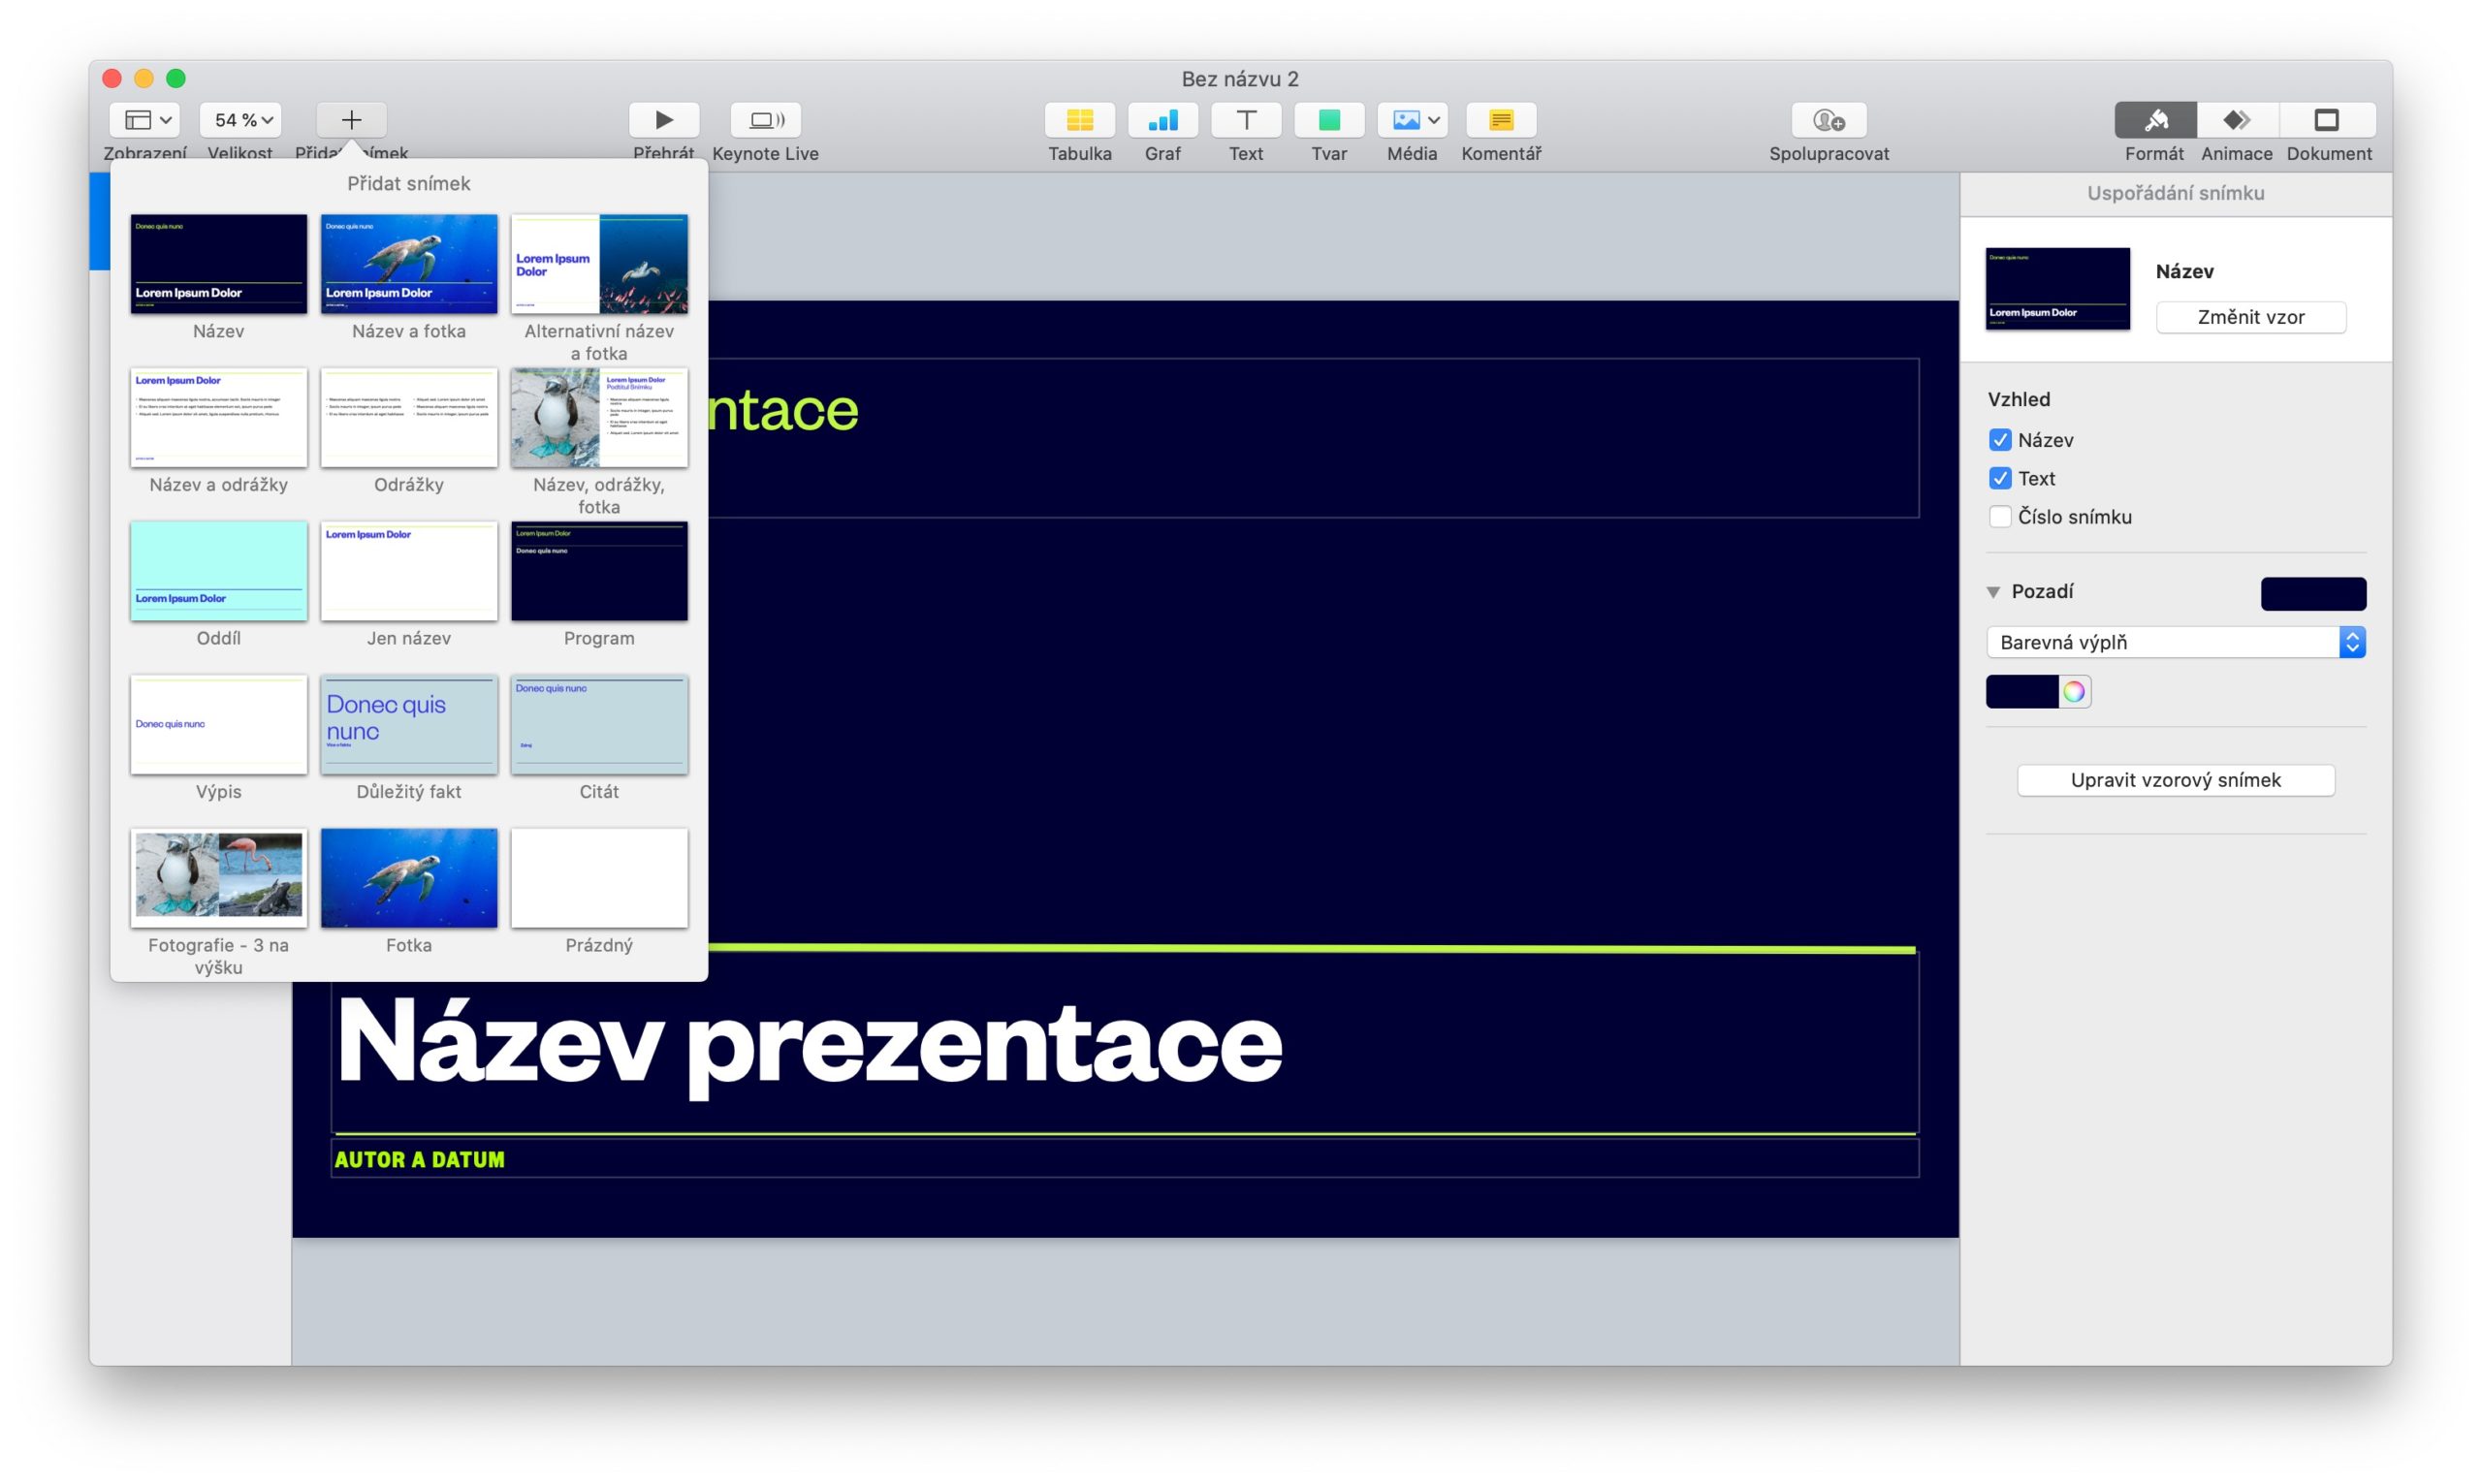Add a comment via the Komentář icon
2482x1484 pixels.
coord(1500,120)
